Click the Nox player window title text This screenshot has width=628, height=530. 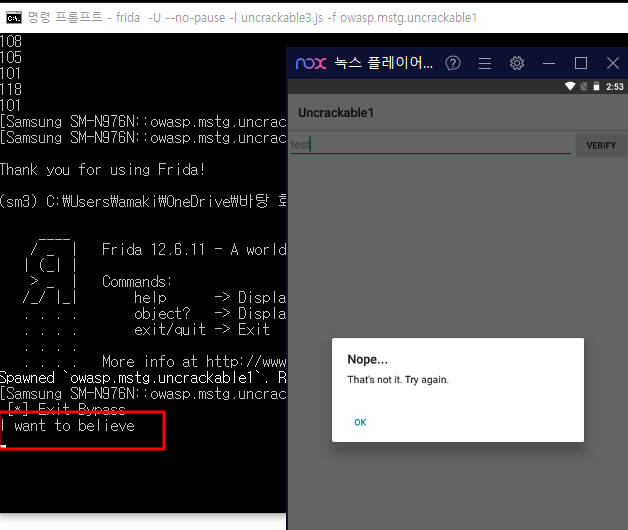[383, 63]
